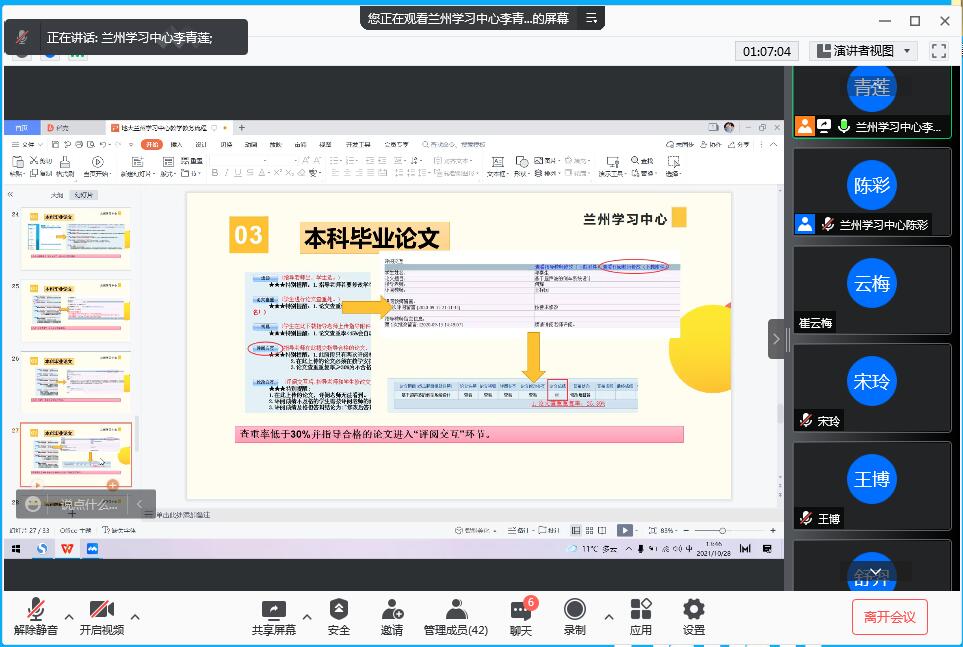Image resolution: width=963 pixels, height=647 pixels.
Task: Expand video options arrow beside 开启视频
Action: (135, 616)
